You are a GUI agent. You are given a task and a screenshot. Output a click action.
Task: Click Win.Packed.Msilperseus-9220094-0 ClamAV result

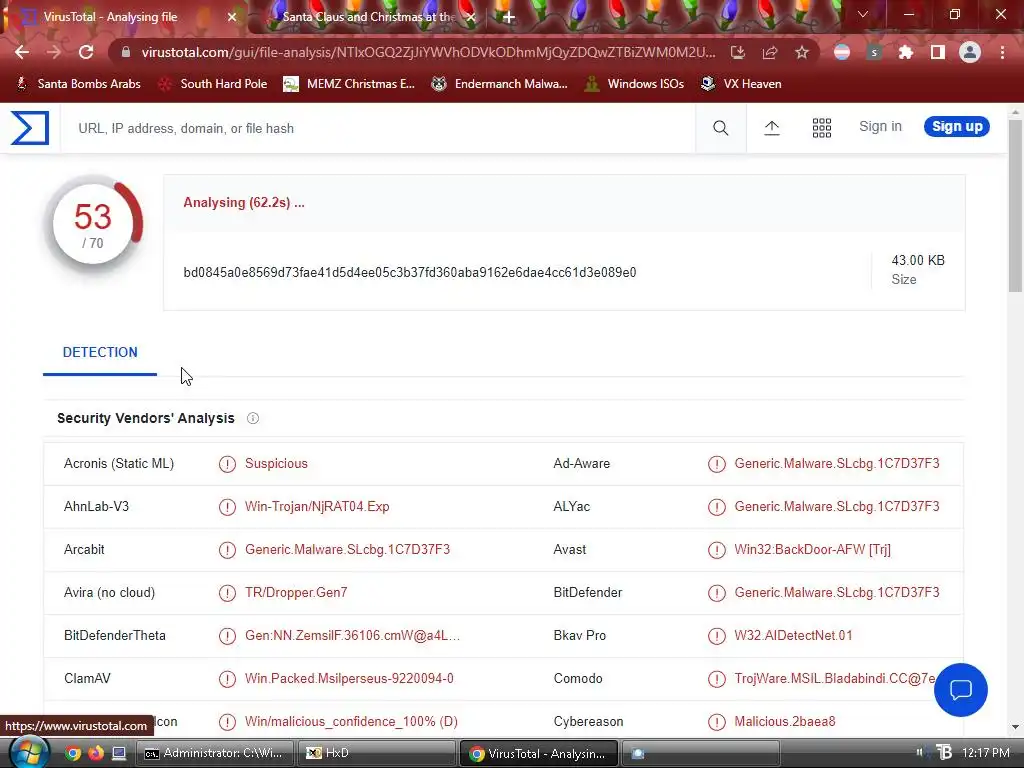(349, 679)
